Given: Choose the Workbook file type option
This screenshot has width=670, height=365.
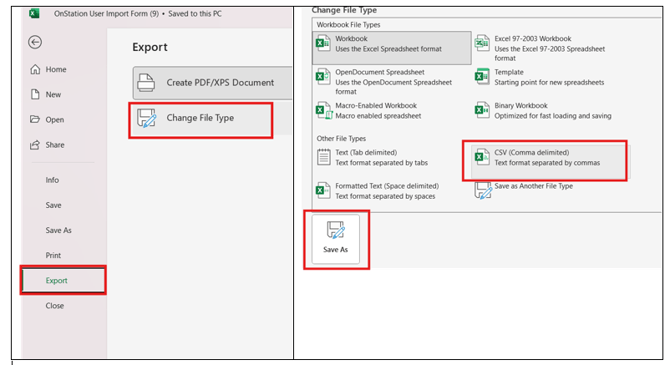Looking at the screenshot, I should click(392, 48).
